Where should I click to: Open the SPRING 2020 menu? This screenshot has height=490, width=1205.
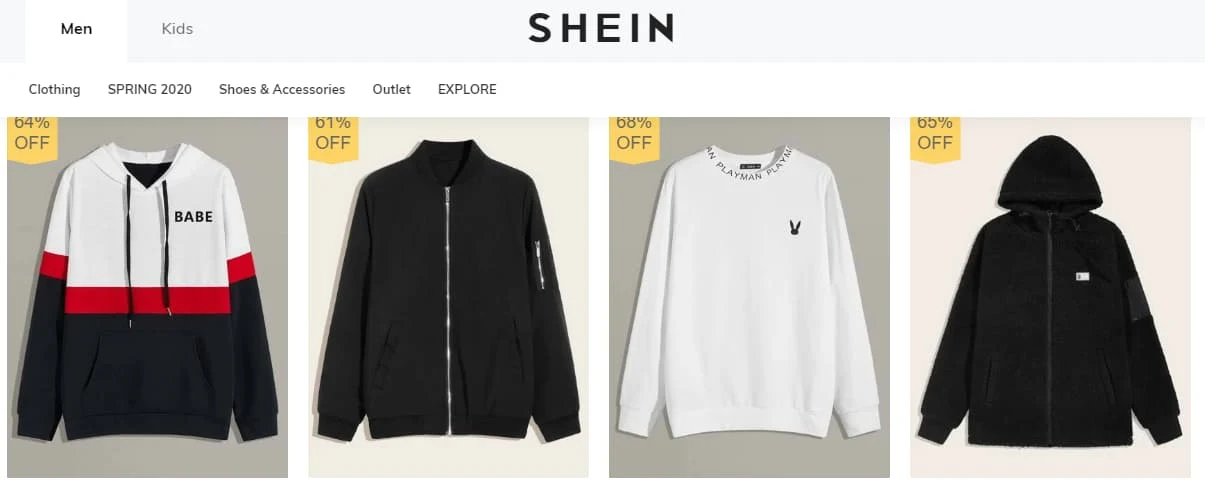point(150,89)
